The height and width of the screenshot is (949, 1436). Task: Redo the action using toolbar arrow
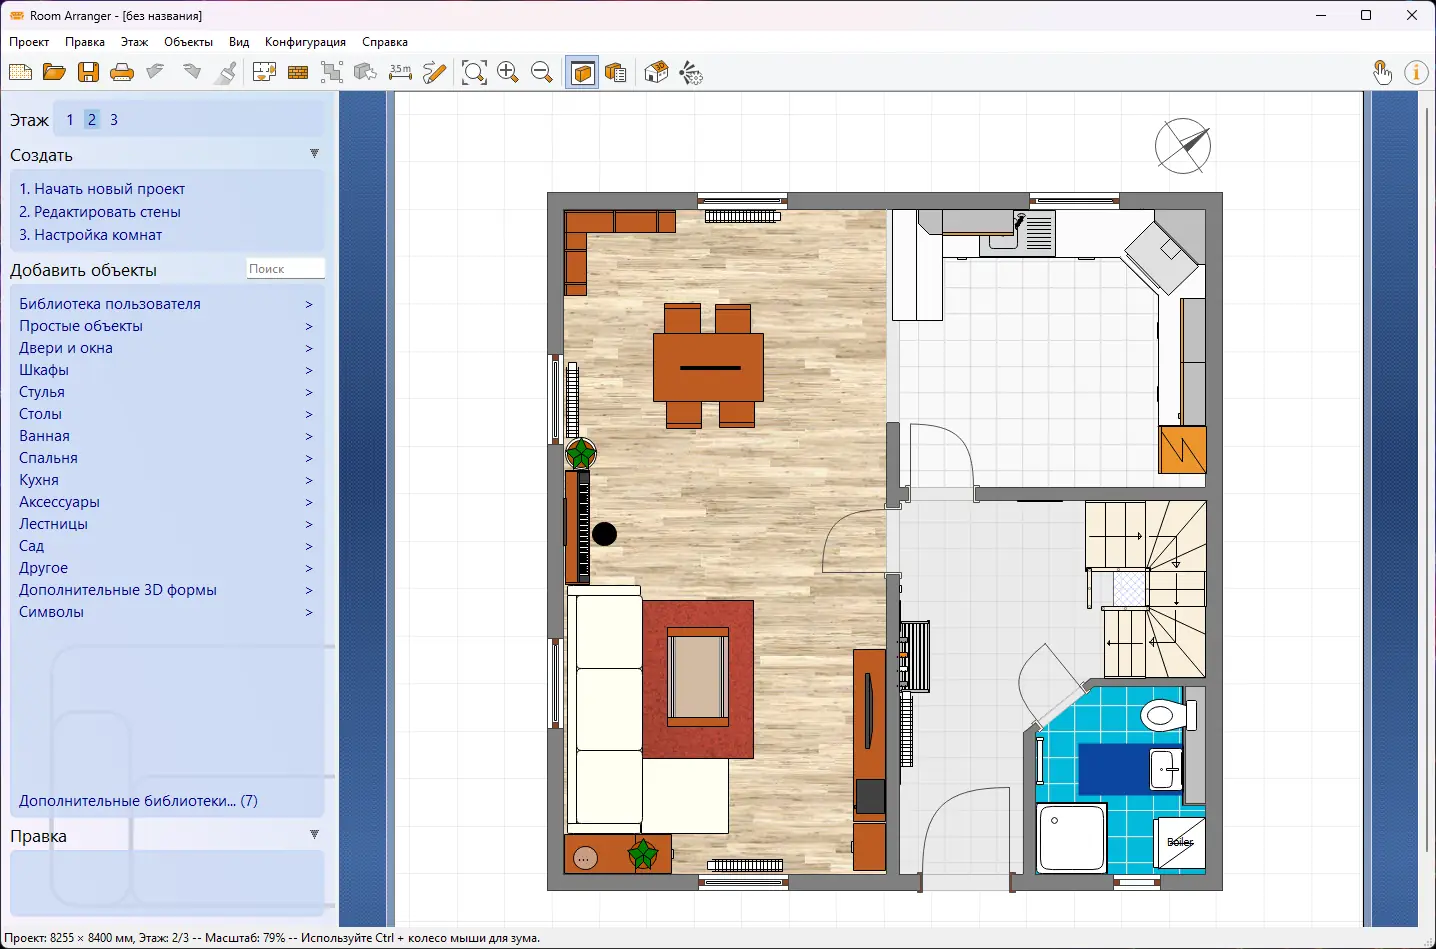(x=191, y=72)
